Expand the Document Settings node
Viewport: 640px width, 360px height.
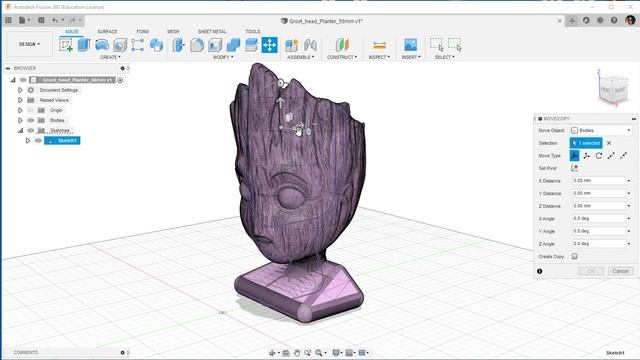[x=20, y=90]
